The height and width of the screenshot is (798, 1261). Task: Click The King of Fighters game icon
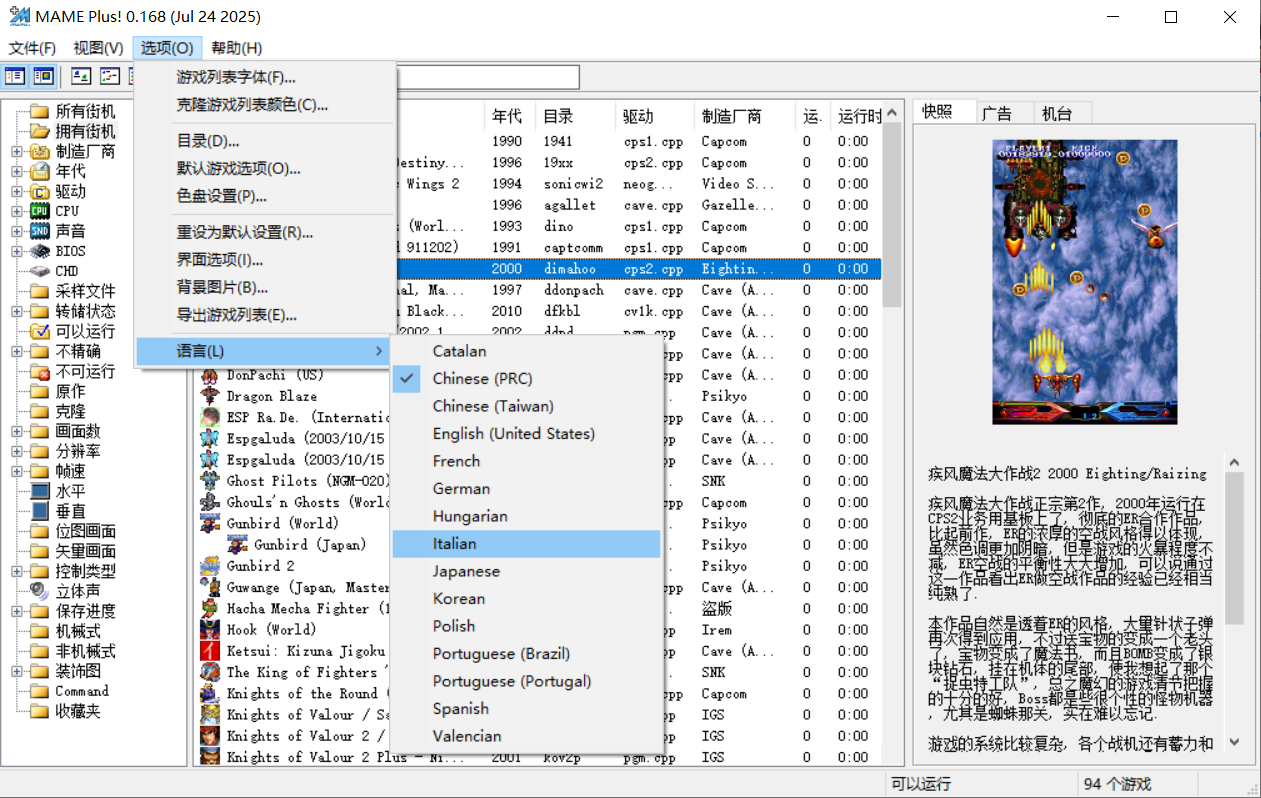tap(210, 672)
